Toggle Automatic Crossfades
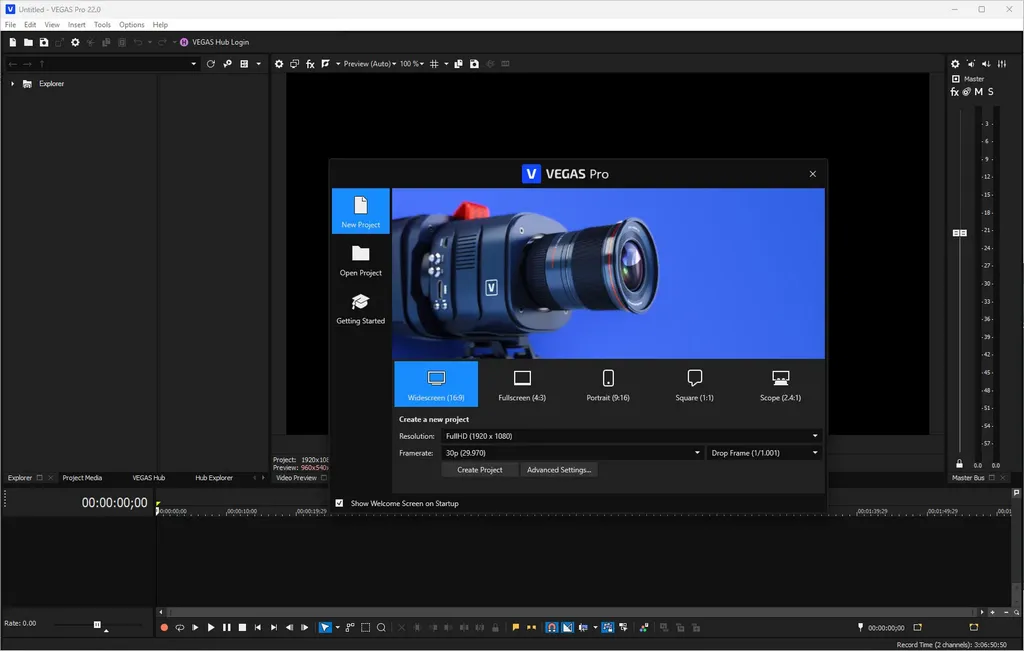1024x651 pixels. coord(568,627)
